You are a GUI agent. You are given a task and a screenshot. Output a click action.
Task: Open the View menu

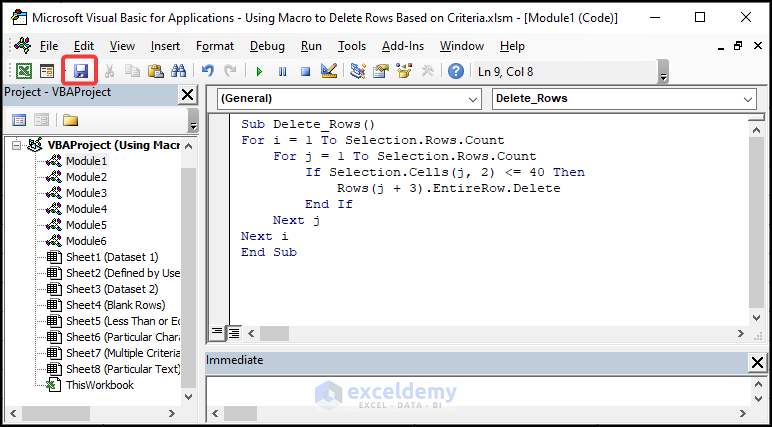[122, 46]
